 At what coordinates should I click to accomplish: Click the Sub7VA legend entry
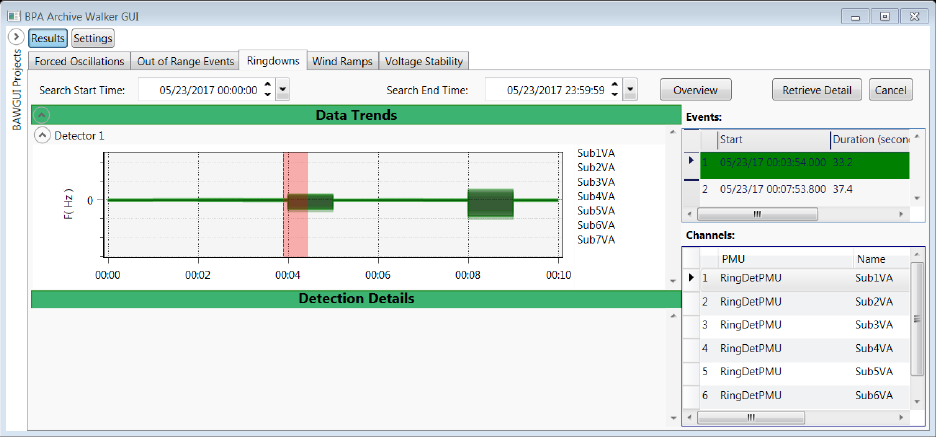pos(596,239)
